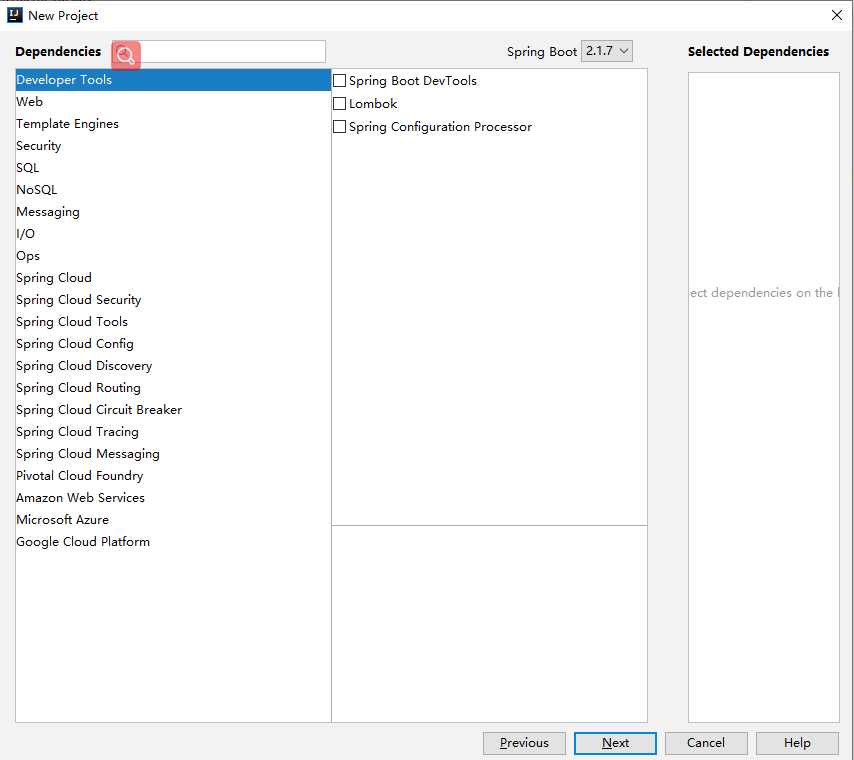Select Microsoft Azure category

click(x=173, y=520)
